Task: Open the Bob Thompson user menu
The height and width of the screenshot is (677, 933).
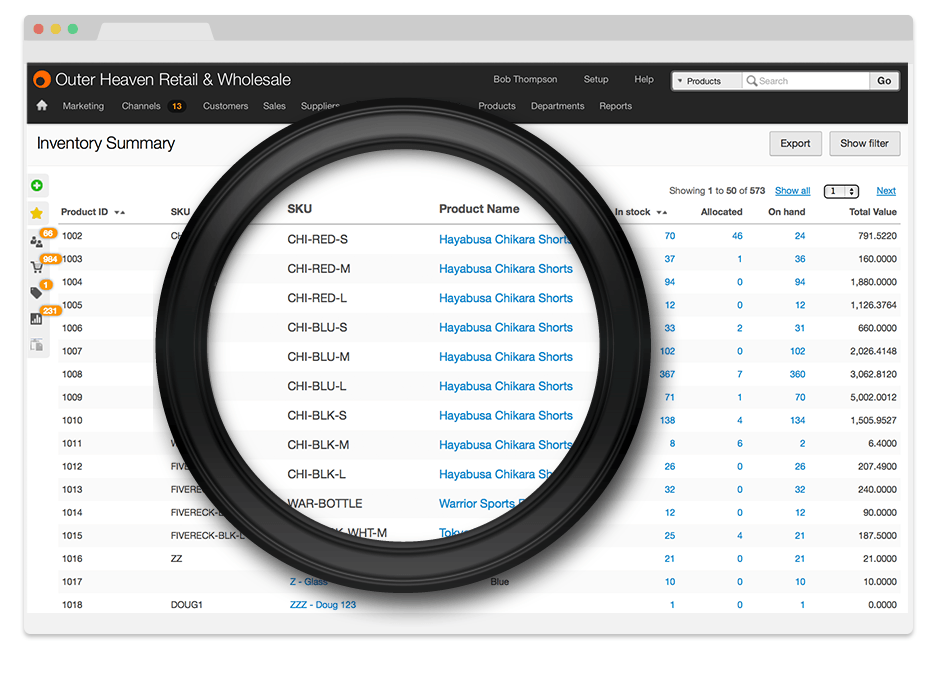Action: tap(525, 79)
